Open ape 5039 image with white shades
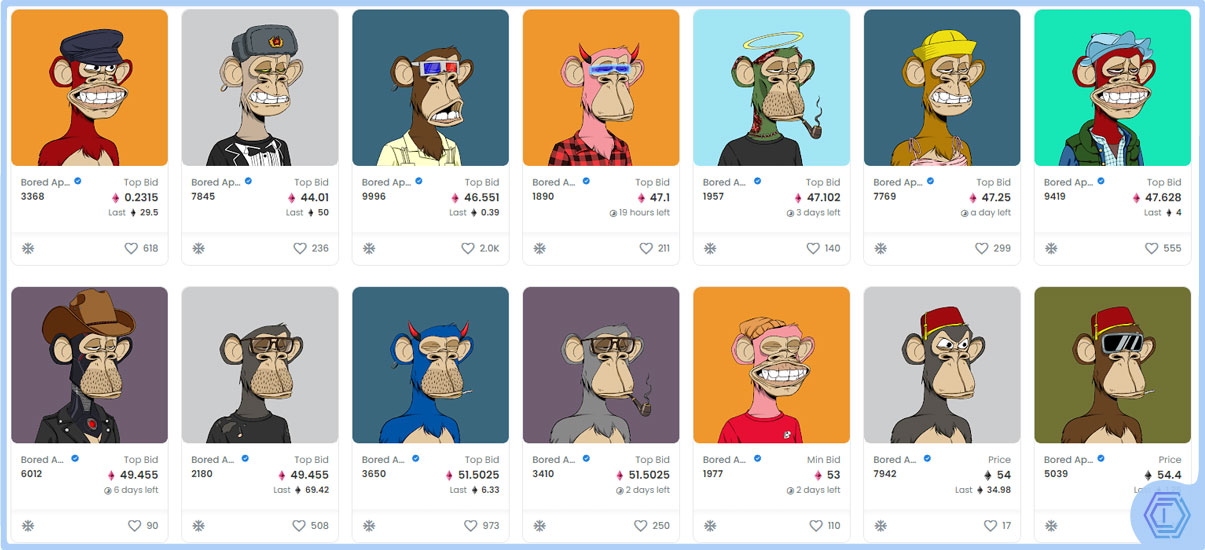The height and width of the screenshot is (550, 1205). [1112, 365]
